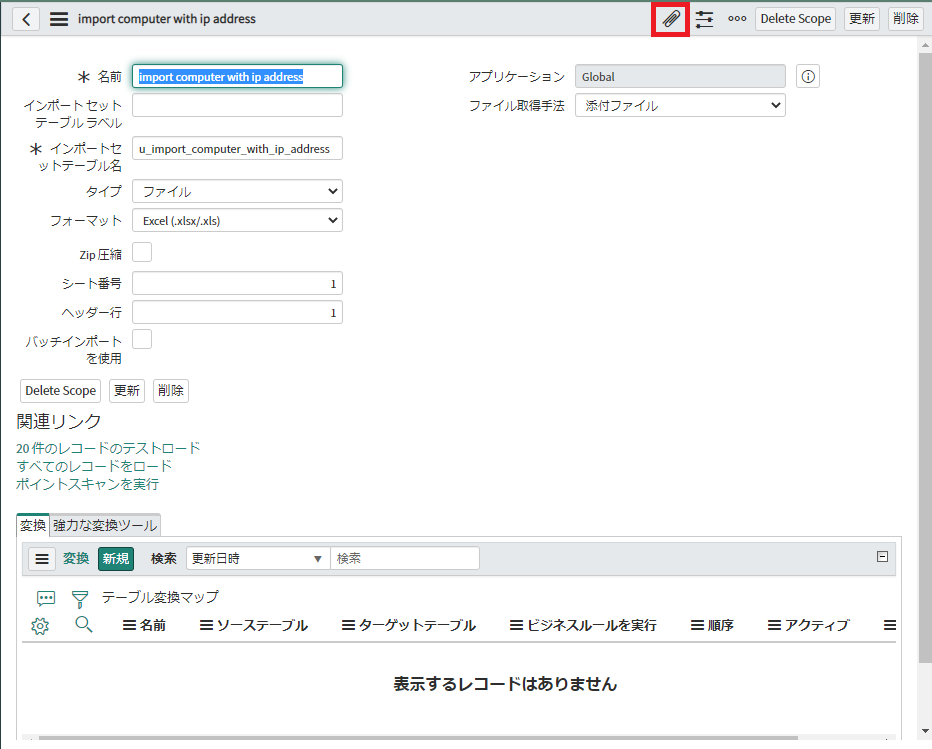Open the related list hamburger menu
The width and height of the screenshot is (932, 749).
coord(42,559)
